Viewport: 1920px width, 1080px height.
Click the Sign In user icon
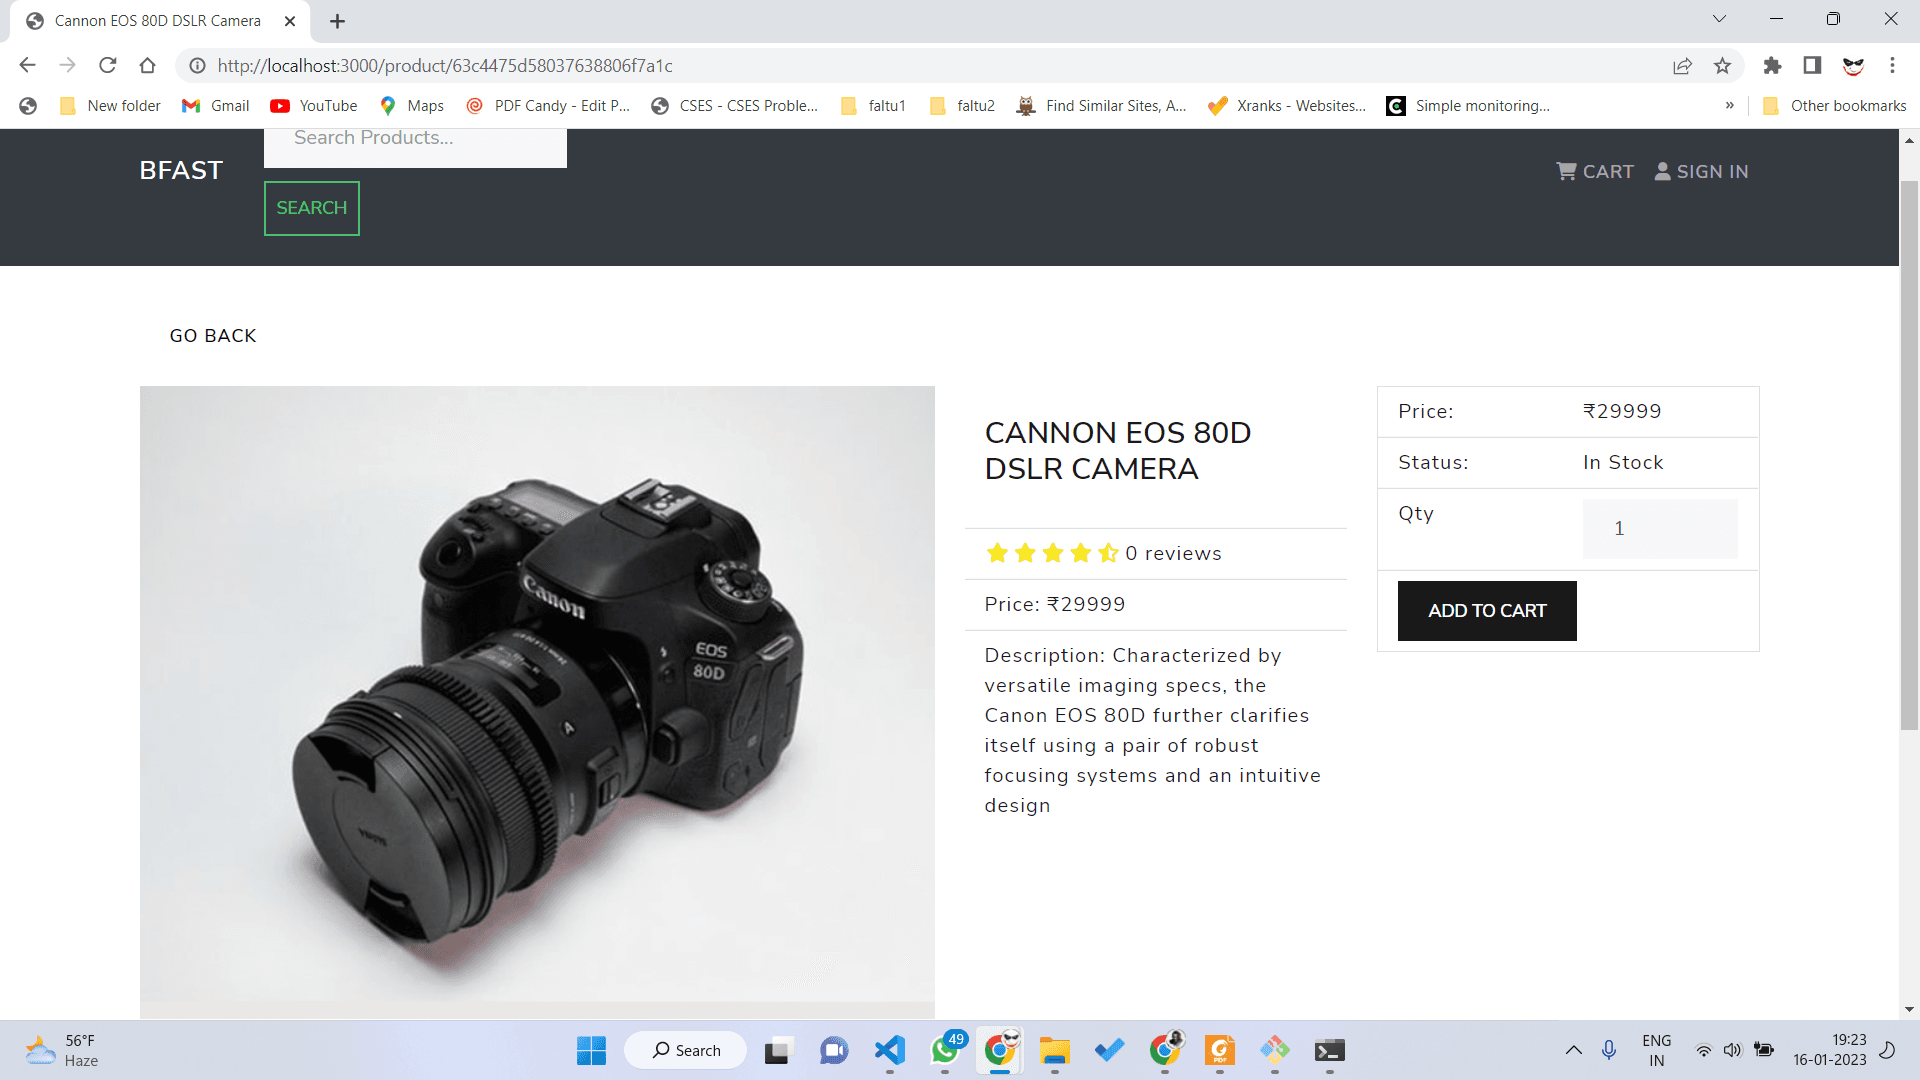click(1662, 171)
